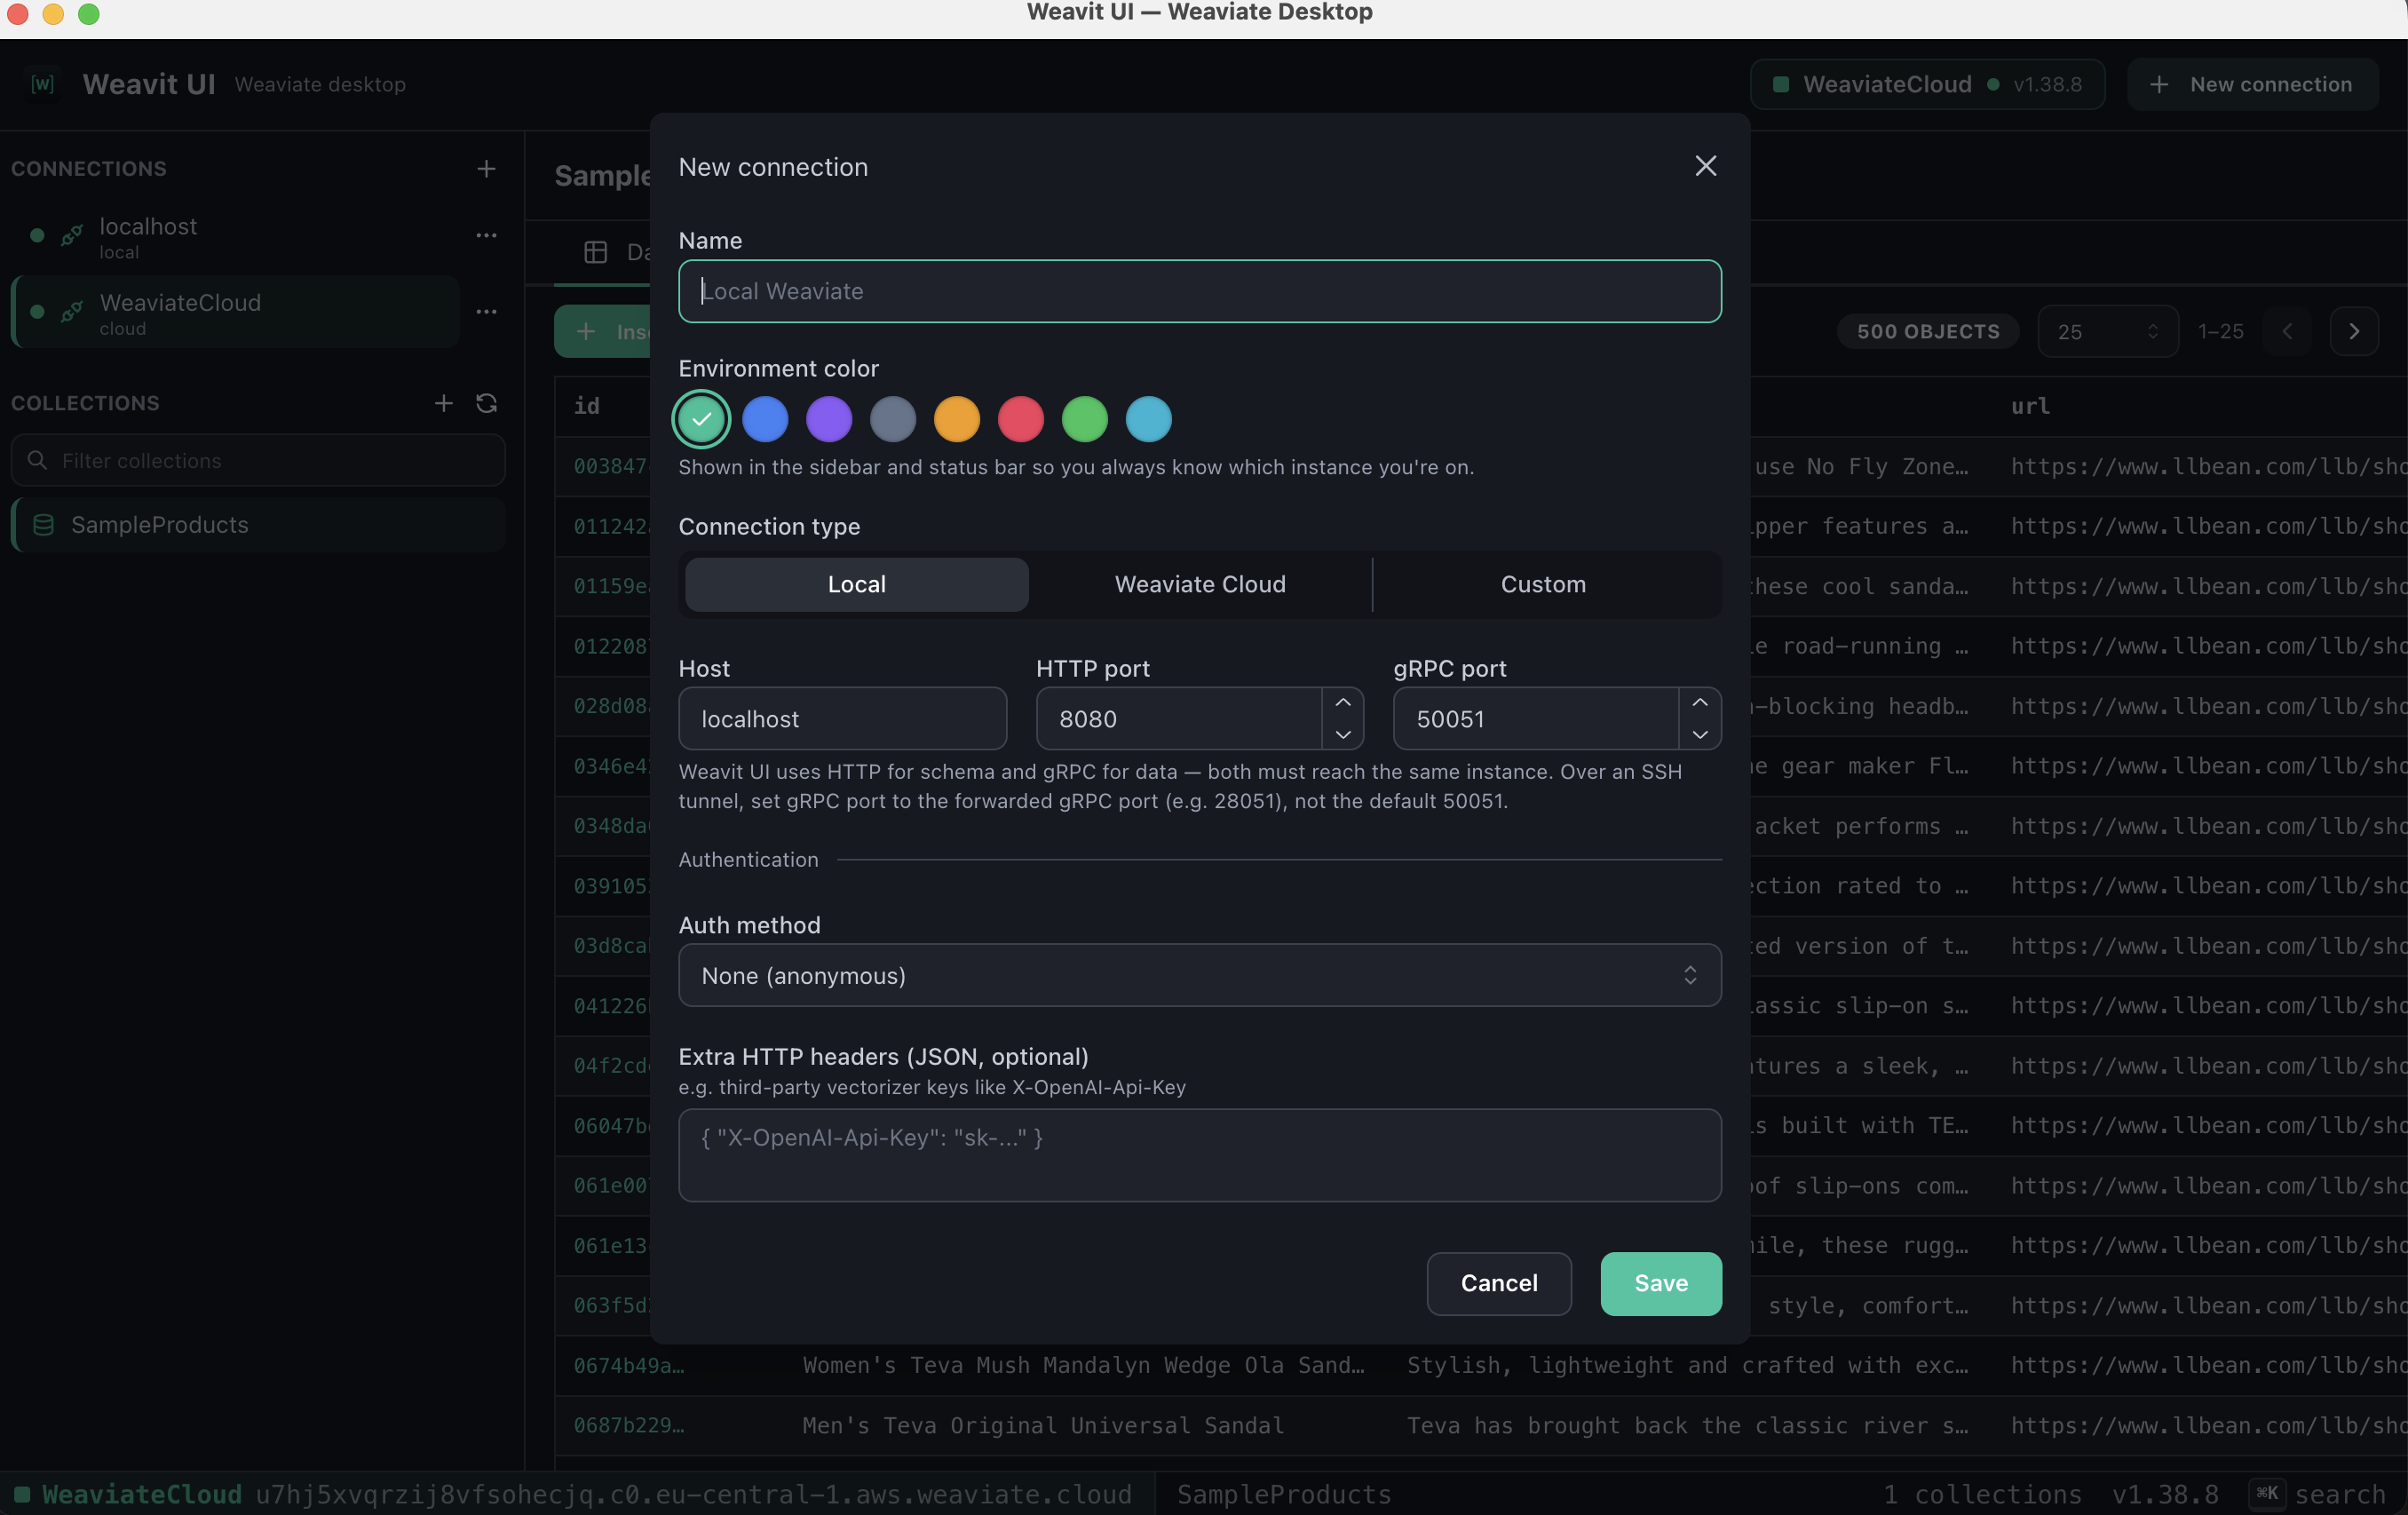Image resolution: width=2408 pixels, height=1515 pixels.
Task: Open the page size 25 dropdown
Action: [2108, 331]
